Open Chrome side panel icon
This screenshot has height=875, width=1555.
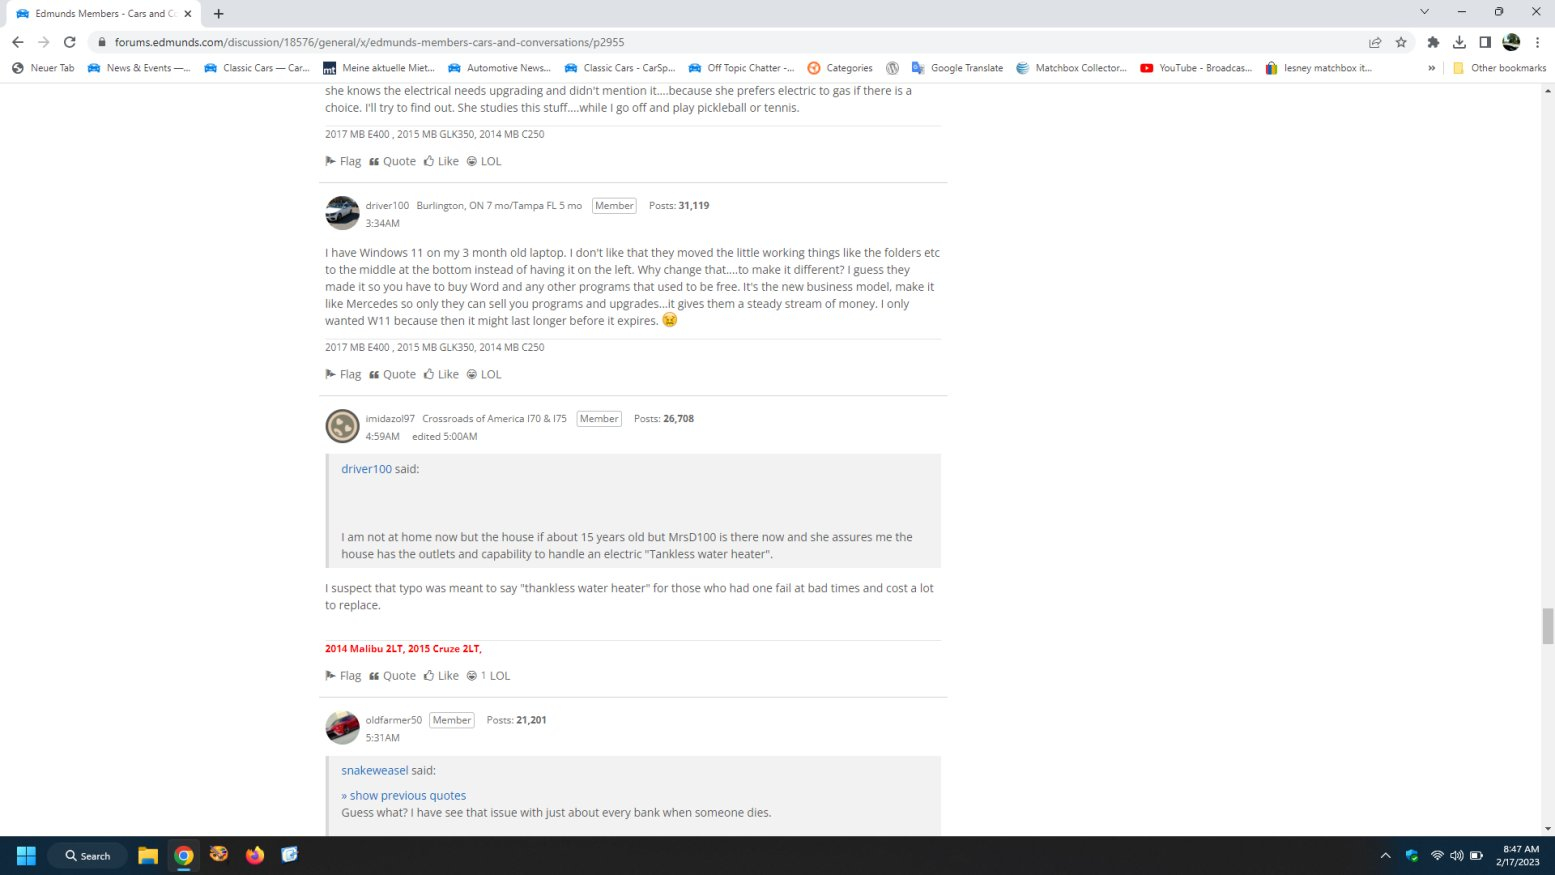[1485, 42]
